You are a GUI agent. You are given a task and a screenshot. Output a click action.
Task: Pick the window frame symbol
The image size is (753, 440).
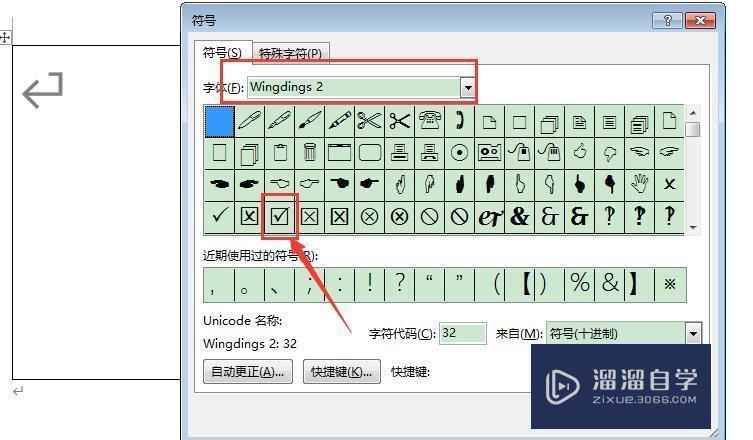[x=340, y=153]
